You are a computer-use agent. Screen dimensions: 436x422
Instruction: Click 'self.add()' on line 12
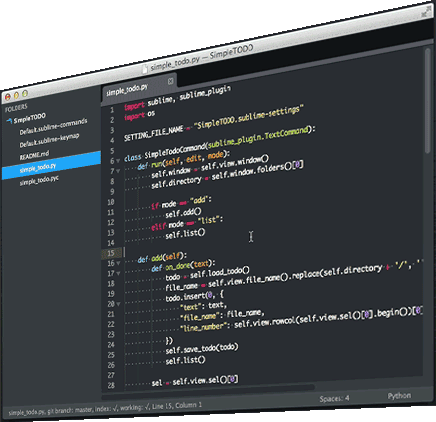pos(183,212)
